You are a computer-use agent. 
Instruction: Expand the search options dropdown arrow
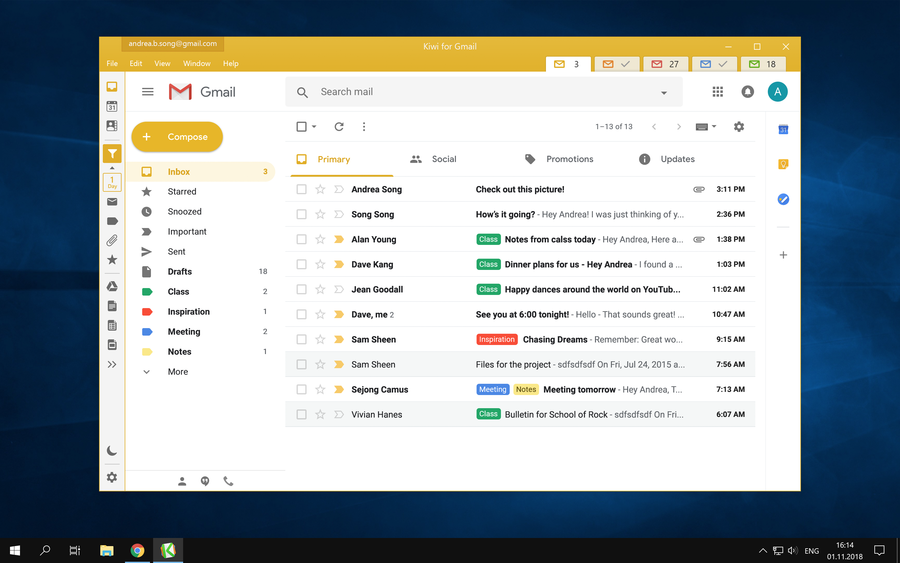point(664,93)
